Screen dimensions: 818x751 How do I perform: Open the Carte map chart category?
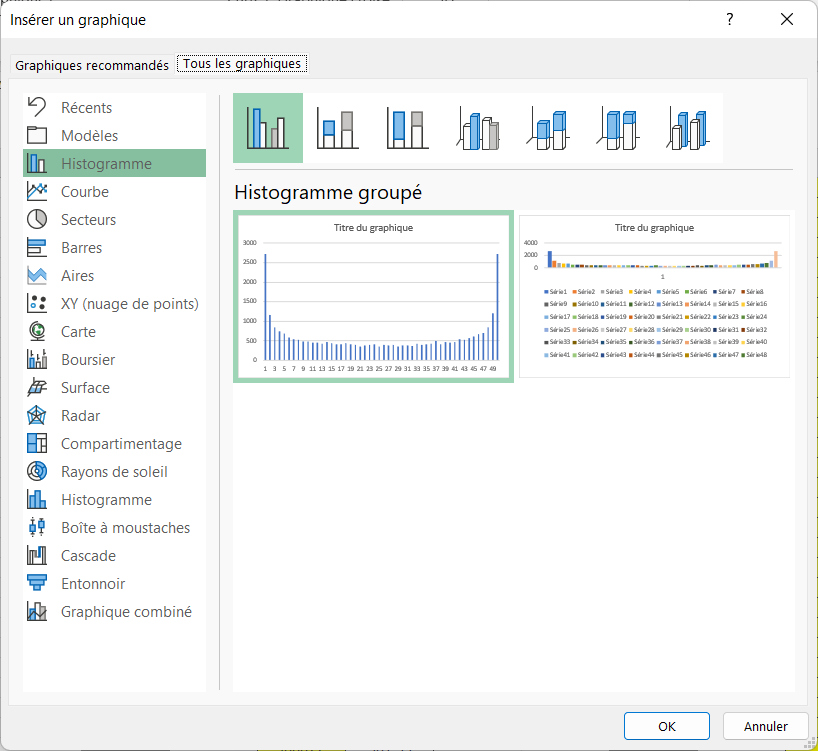[114, 332]
